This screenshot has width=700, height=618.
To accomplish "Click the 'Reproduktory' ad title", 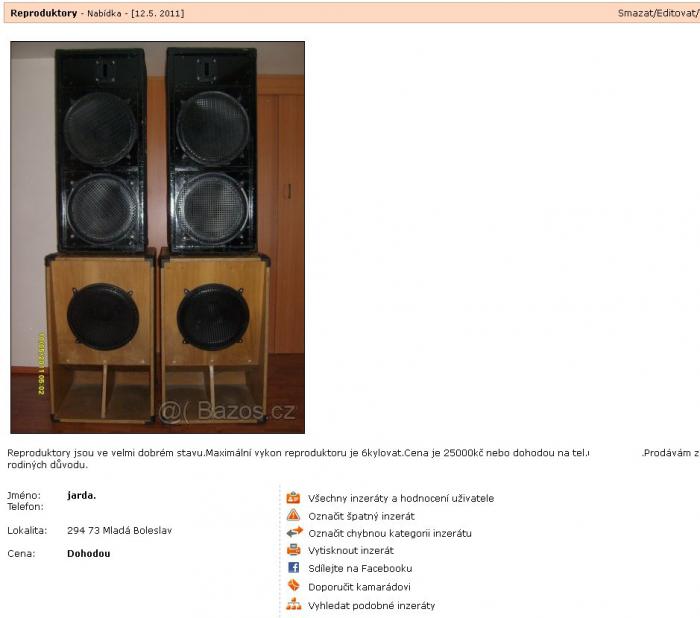I will [x=44, y=13].
